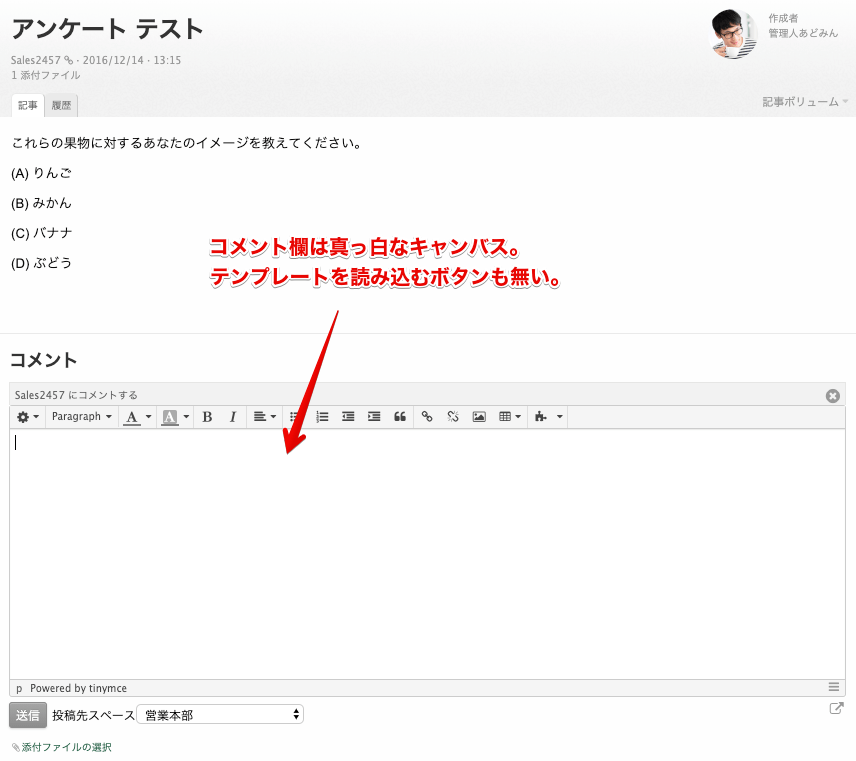Click the p element path in status bar
This screenshot has height=761, width=856.
[x=19, y=688]
